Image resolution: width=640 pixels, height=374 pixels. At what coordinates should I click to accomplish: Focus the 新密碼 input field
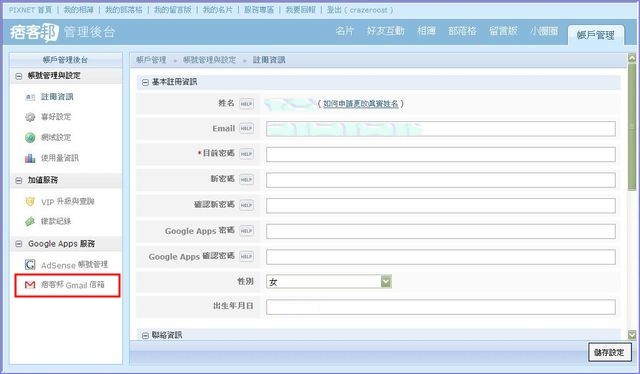[441, 180]
